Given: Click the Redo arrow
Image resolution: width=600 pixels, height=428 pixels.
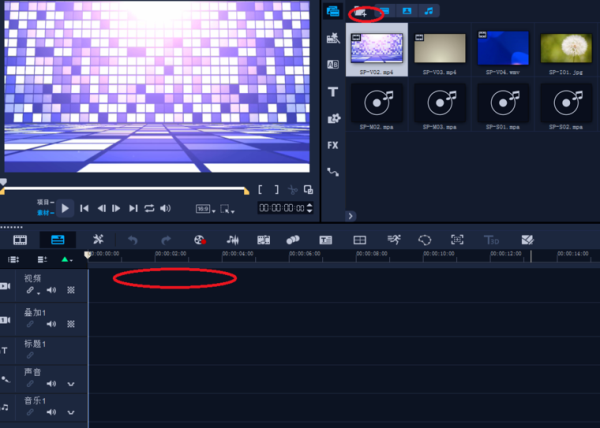Looking at the screenshot, I should [166, 240].
